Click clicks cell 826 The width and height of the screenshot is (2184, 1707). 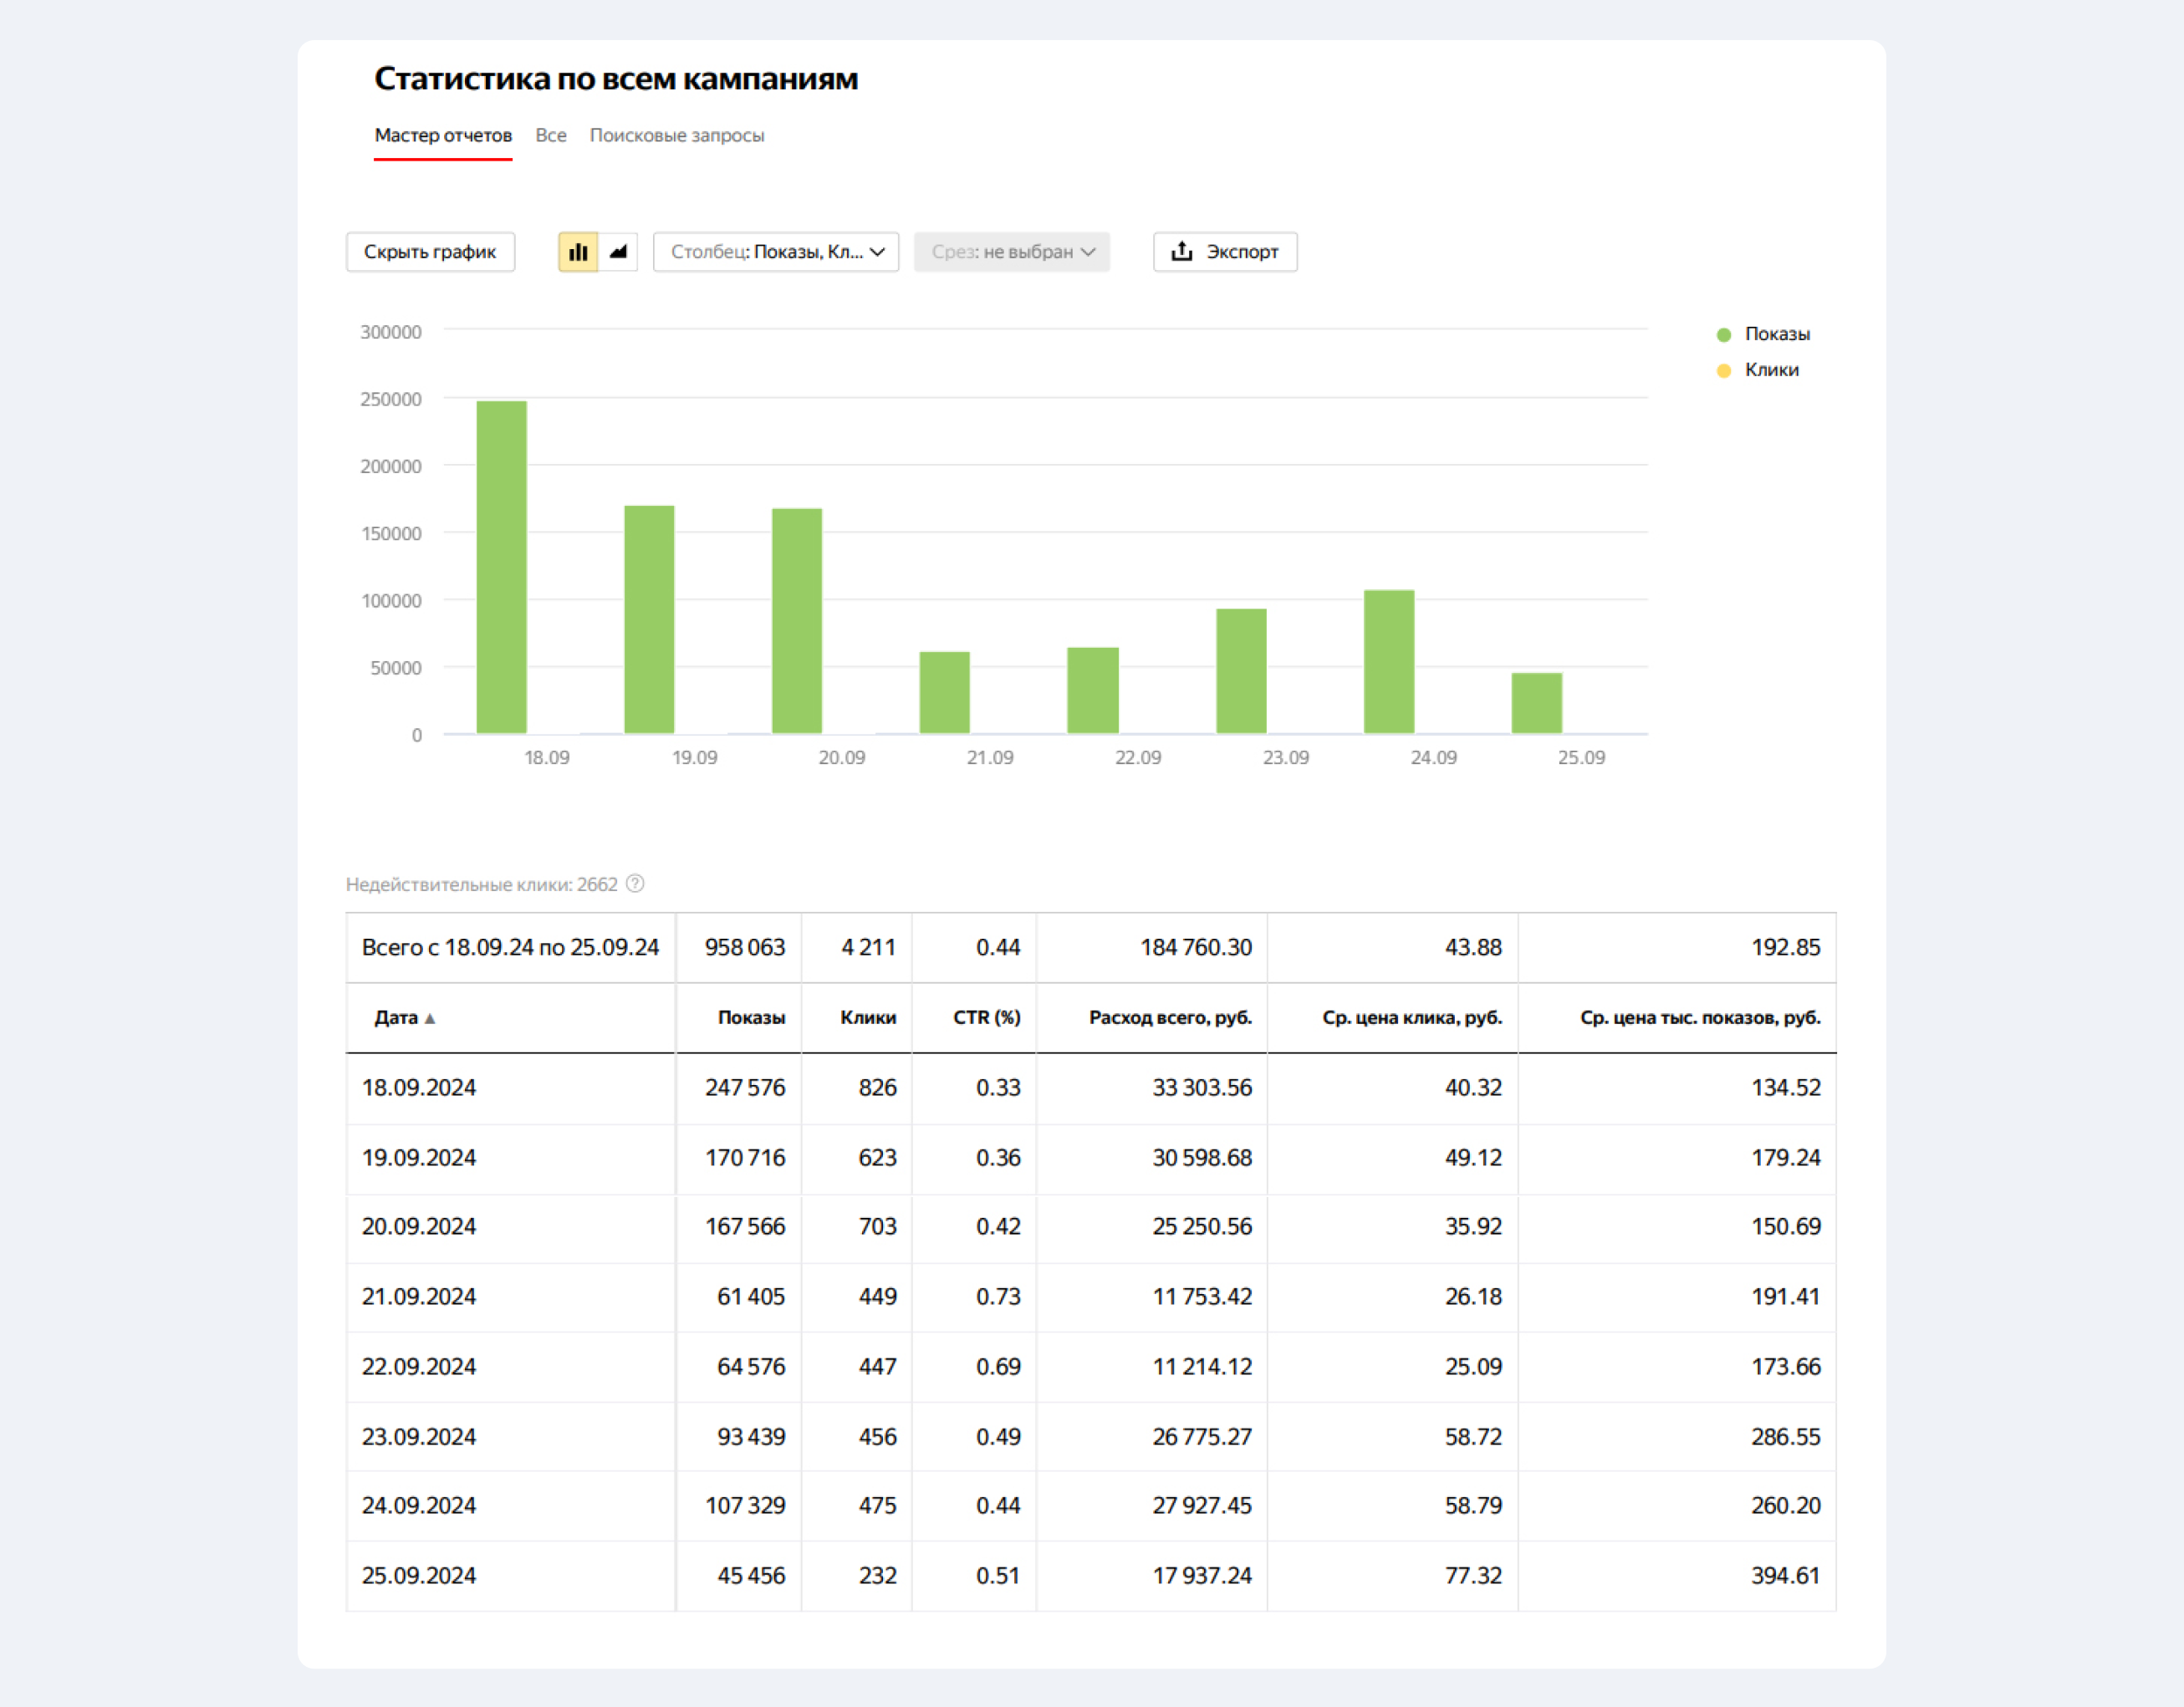878,1088
